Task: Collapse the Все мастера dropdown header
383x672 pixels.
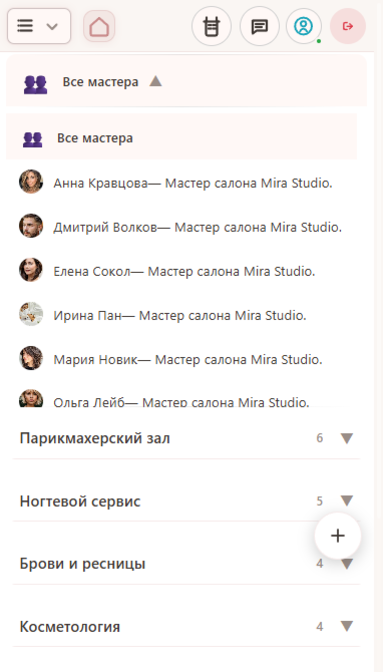Action: tap(187, 81)
